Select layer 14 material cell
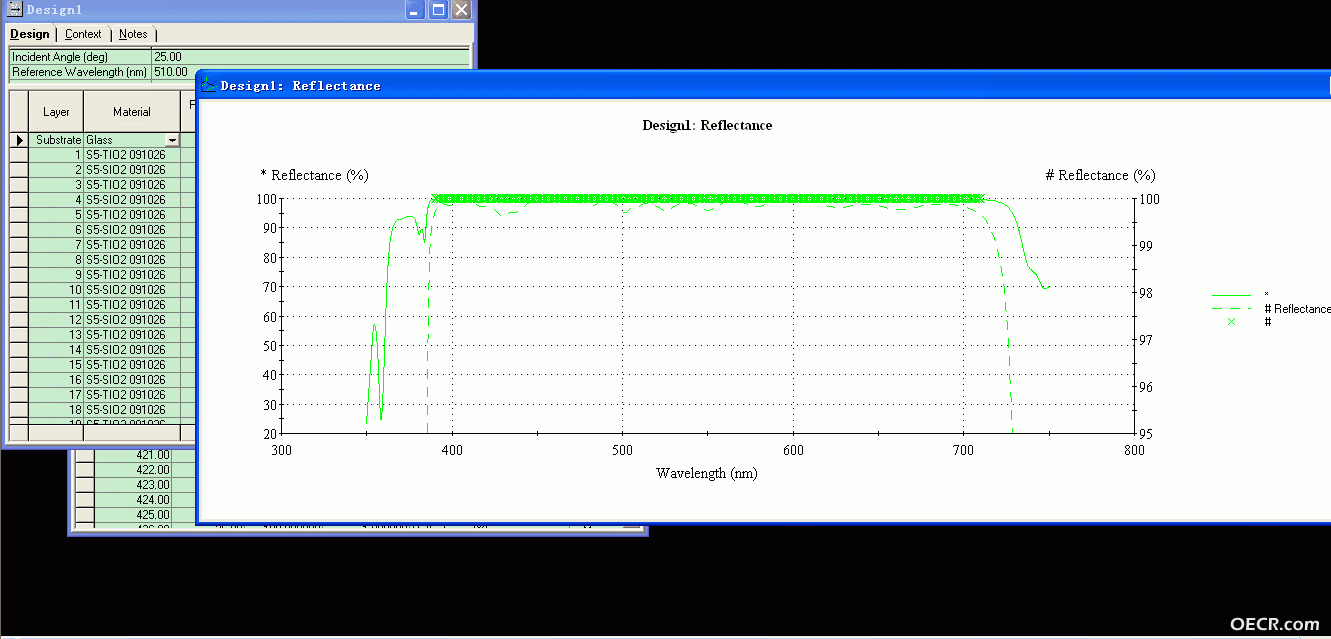 point(132,350)
